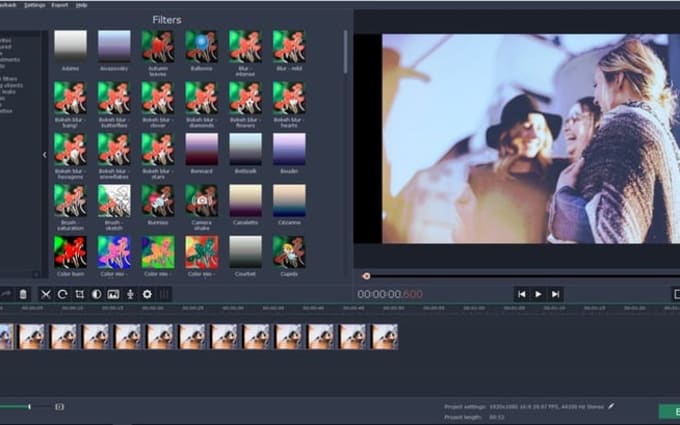Collapse the filter categories sidebar arrow
Image resolution: width=680 pixels, height=425 pixels.
click(x=45, y=155)
